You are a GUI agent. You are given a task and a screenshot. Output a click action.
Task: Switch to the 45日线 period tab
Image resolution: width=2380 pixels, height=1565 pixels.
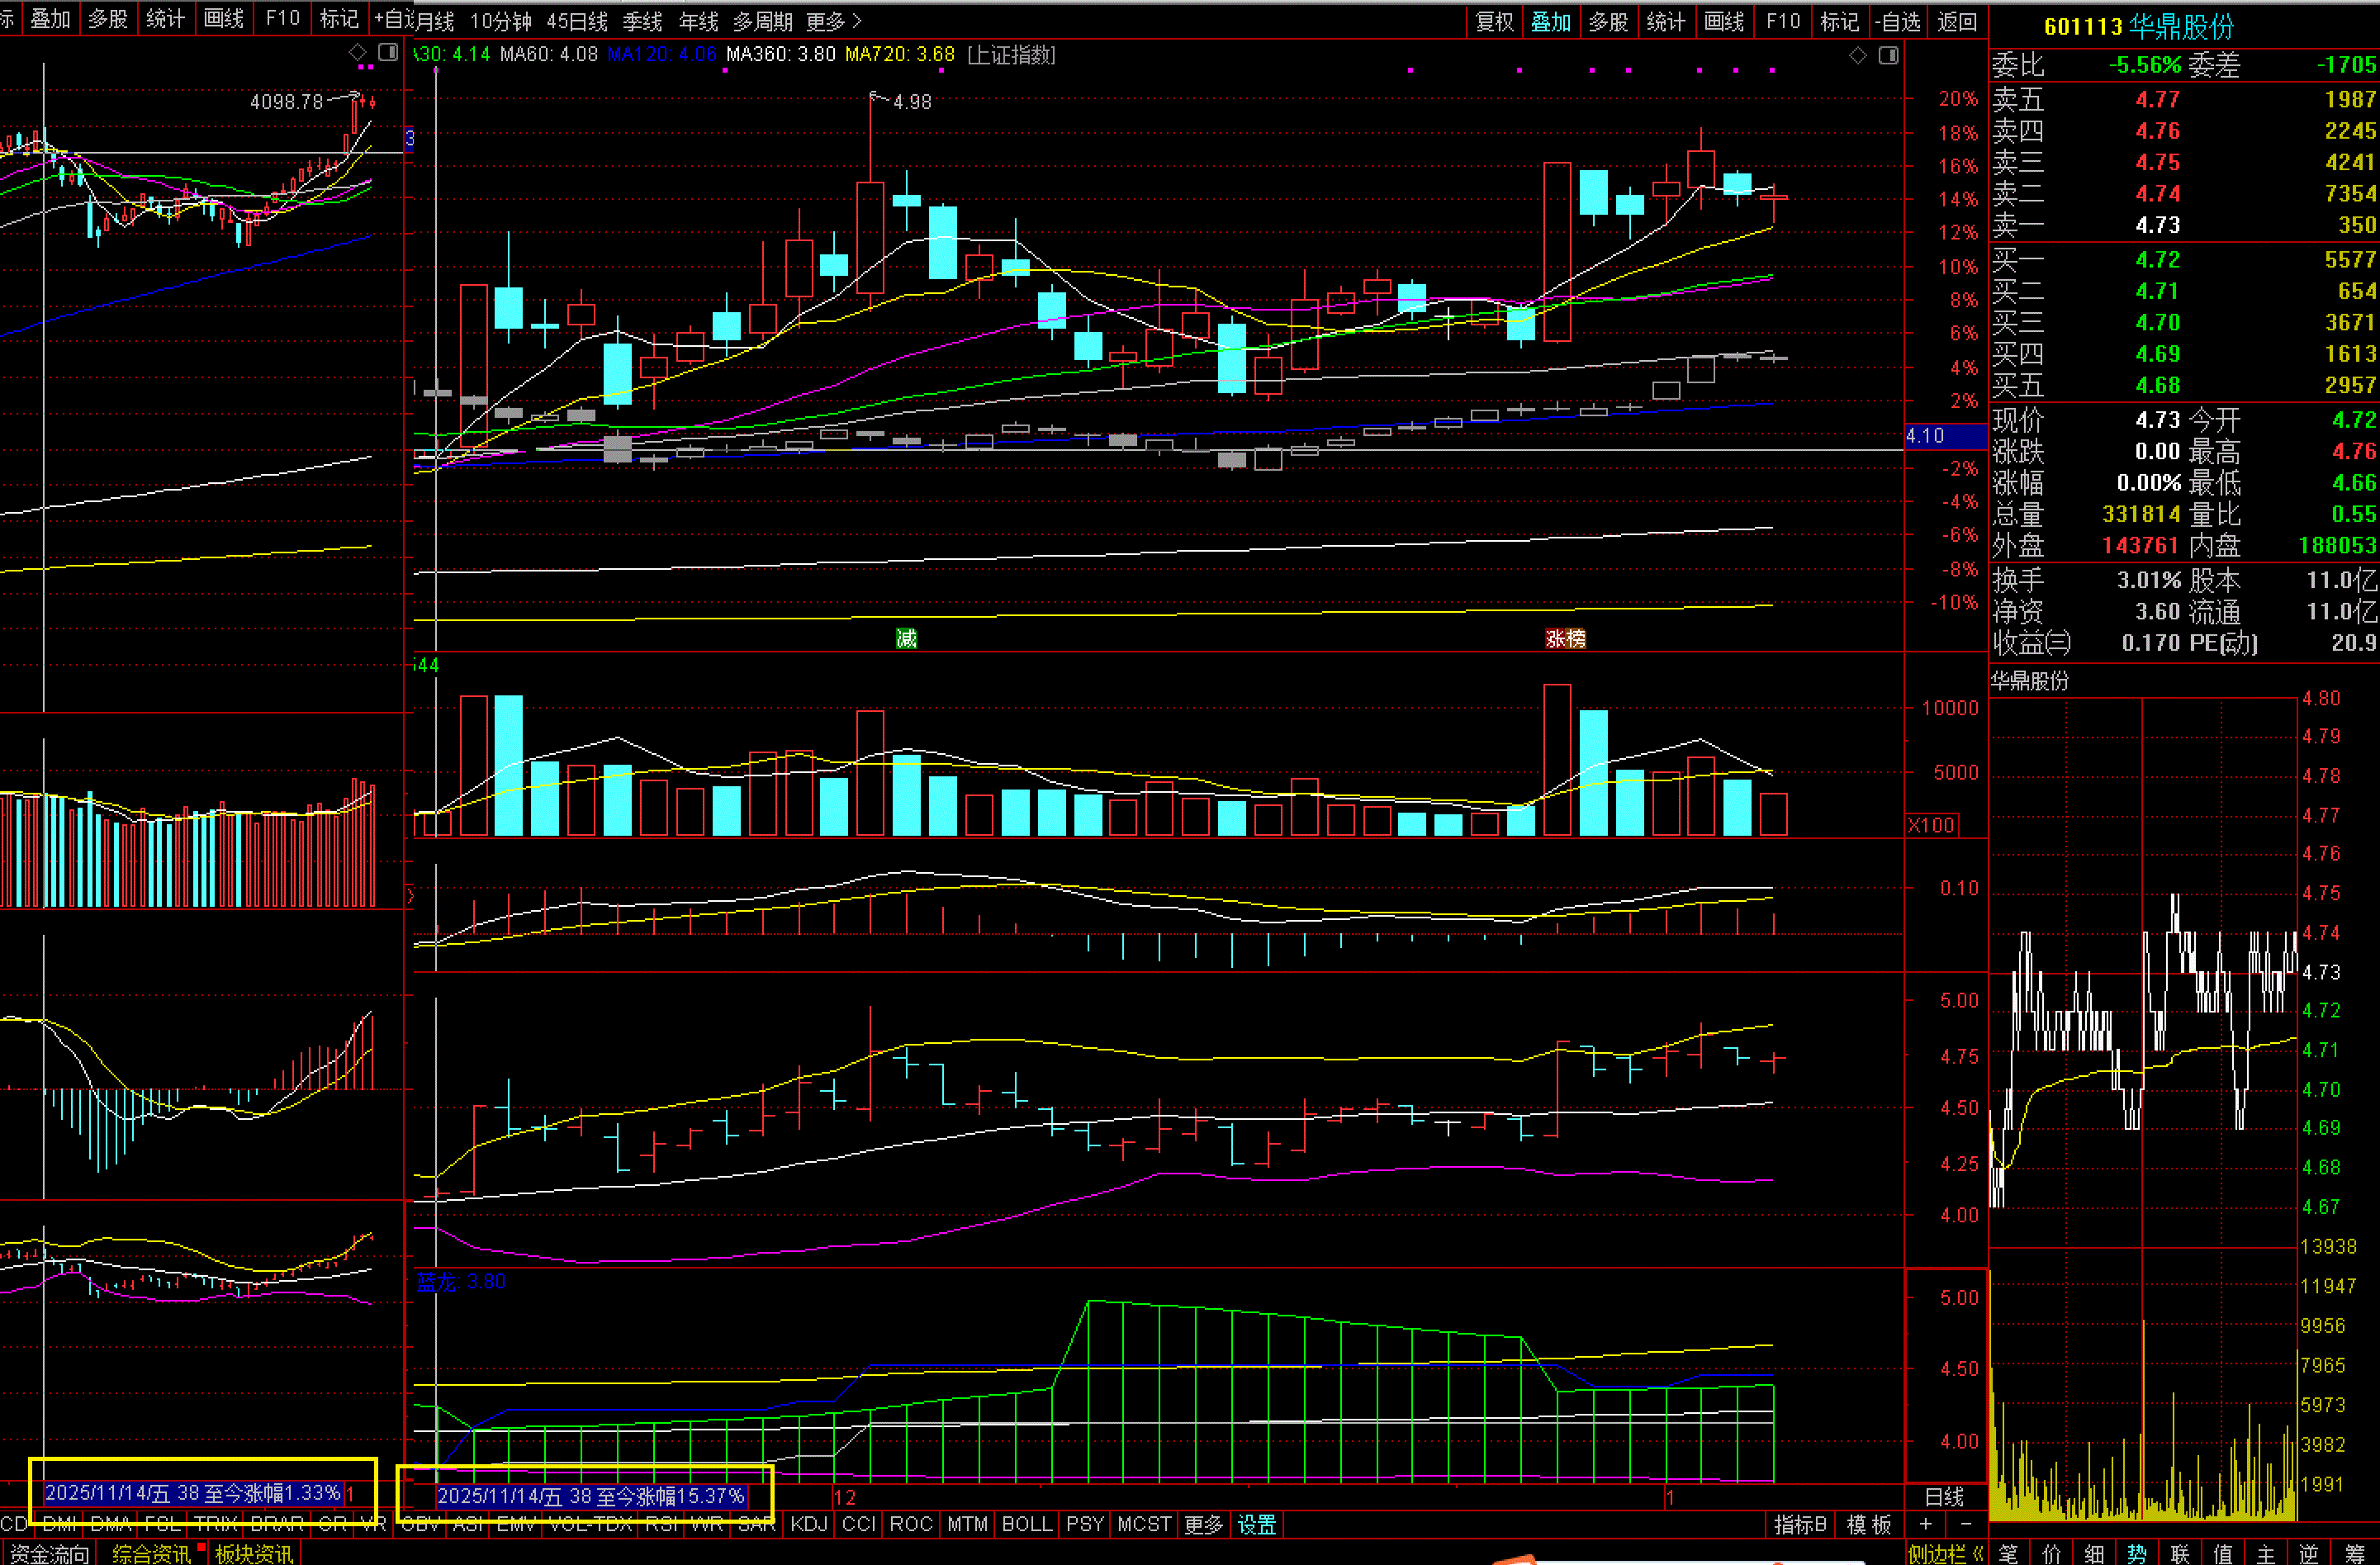coord(577,21)
